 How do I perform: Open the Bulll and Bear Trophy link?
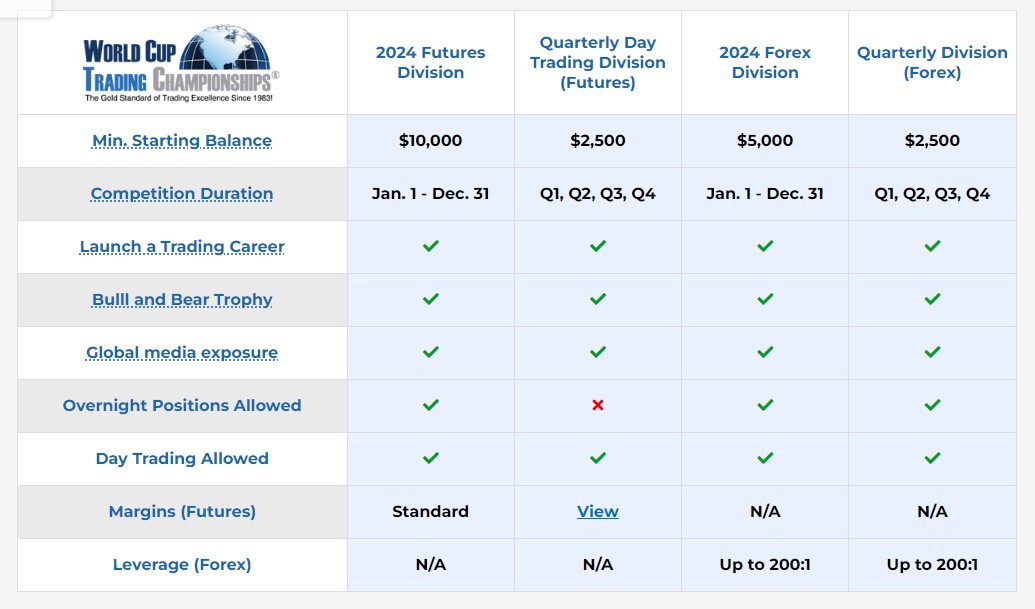(182, 300)
